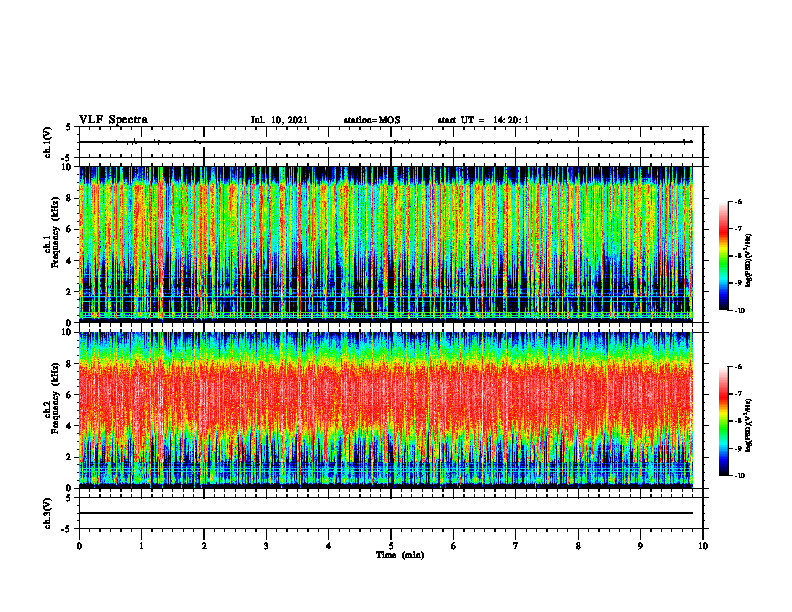Click the ch.3 voltage flat-line trace
Screen dimensions: 792x612
point(386,513)
